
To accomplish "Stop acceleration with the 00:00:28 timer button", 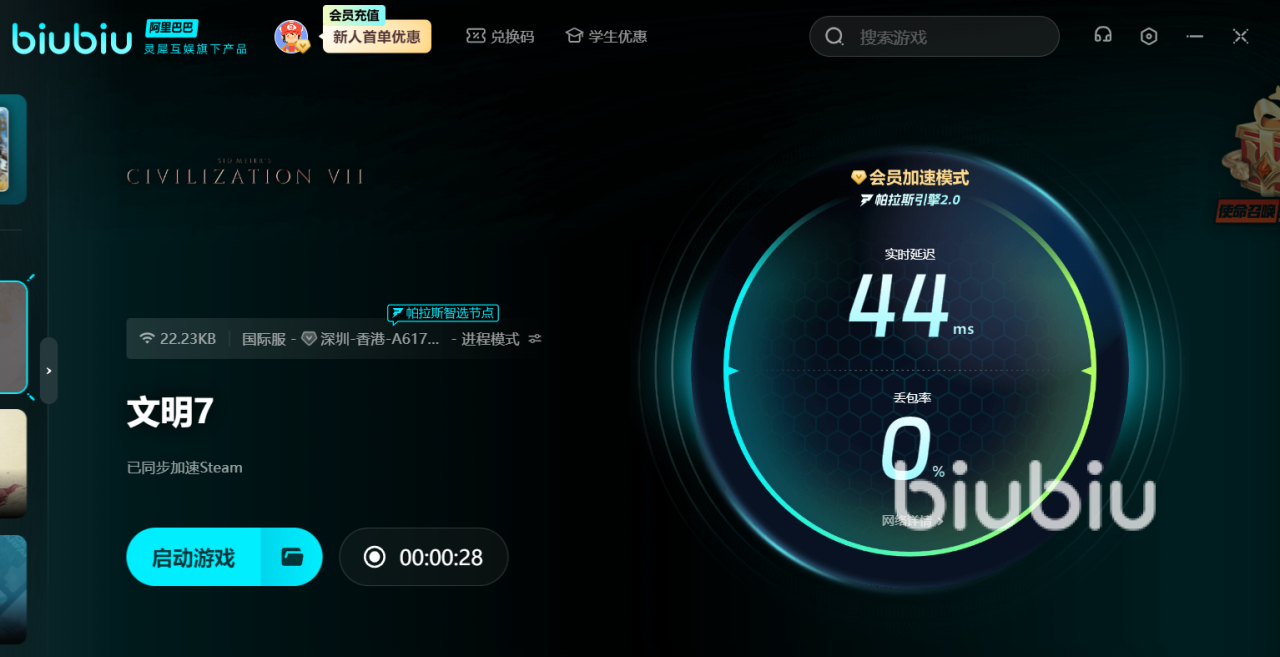I will (423, 557).
